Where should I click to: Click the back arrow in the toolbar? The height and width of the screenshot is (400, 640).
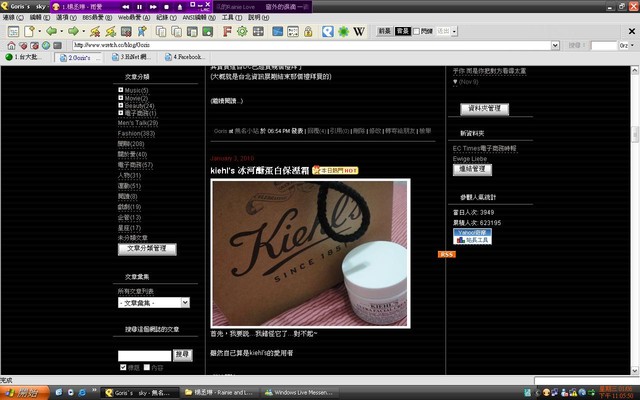click(x=51, y=31)
